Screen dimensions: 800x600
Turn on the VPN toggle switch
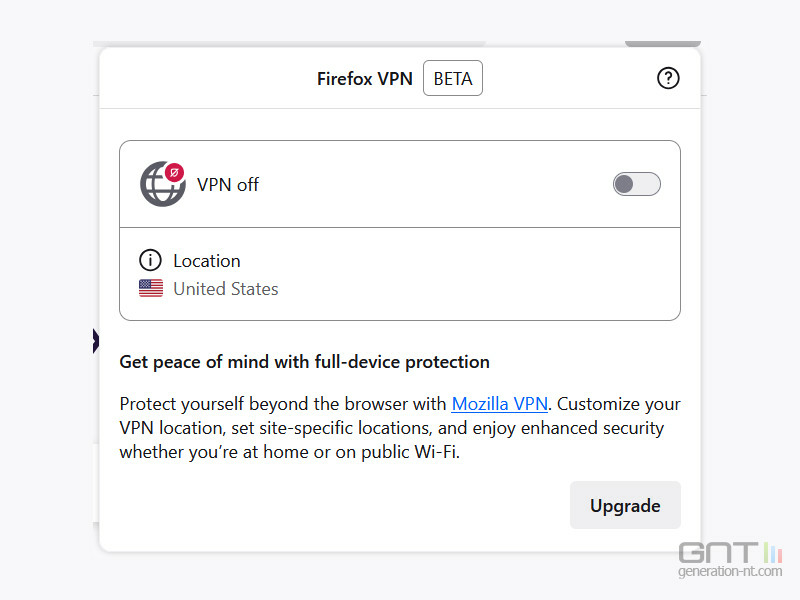(x=636, y=184)
